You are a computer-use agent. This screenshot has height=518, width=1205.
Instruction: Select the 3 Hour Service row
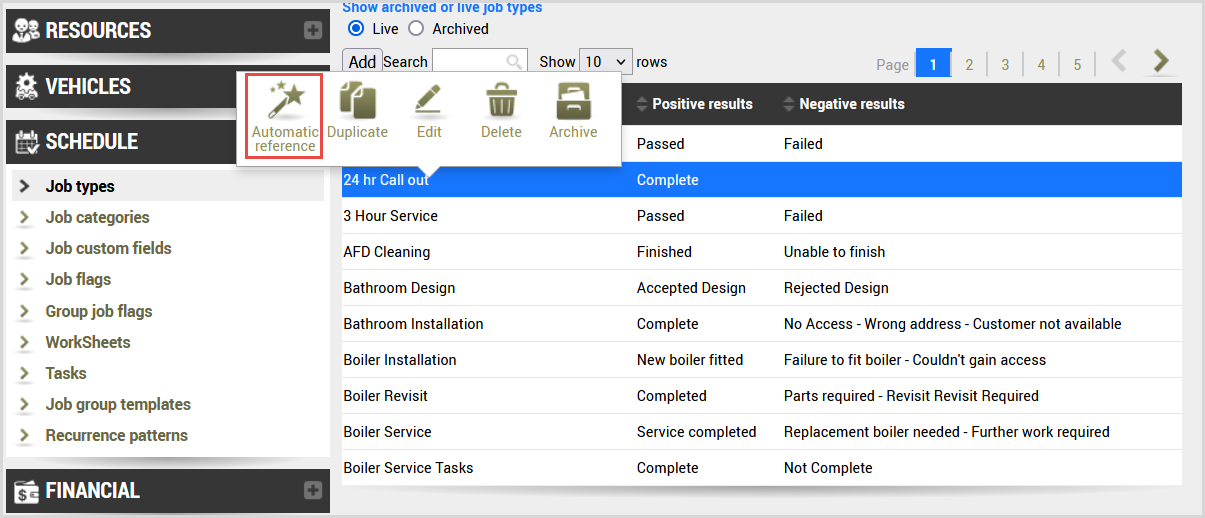[x=763, y=216]
